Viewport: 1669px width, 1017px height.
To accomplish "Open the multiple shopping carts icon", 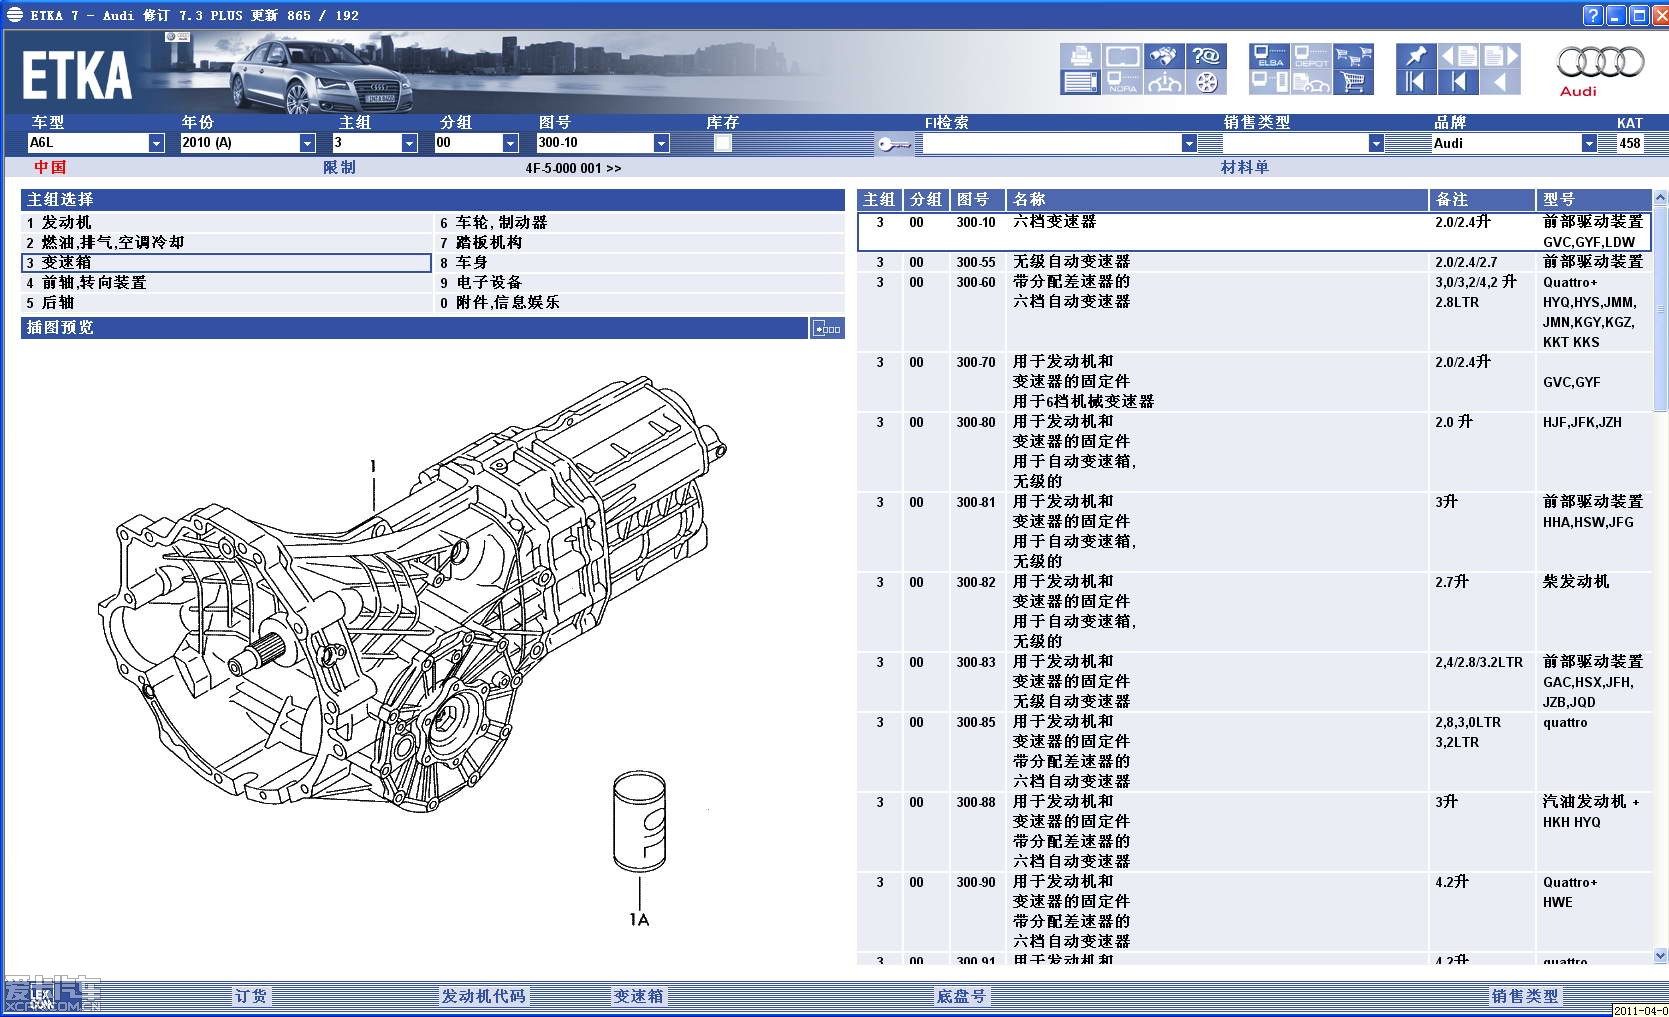I will pyautogui.click(x=1353, y=57).
